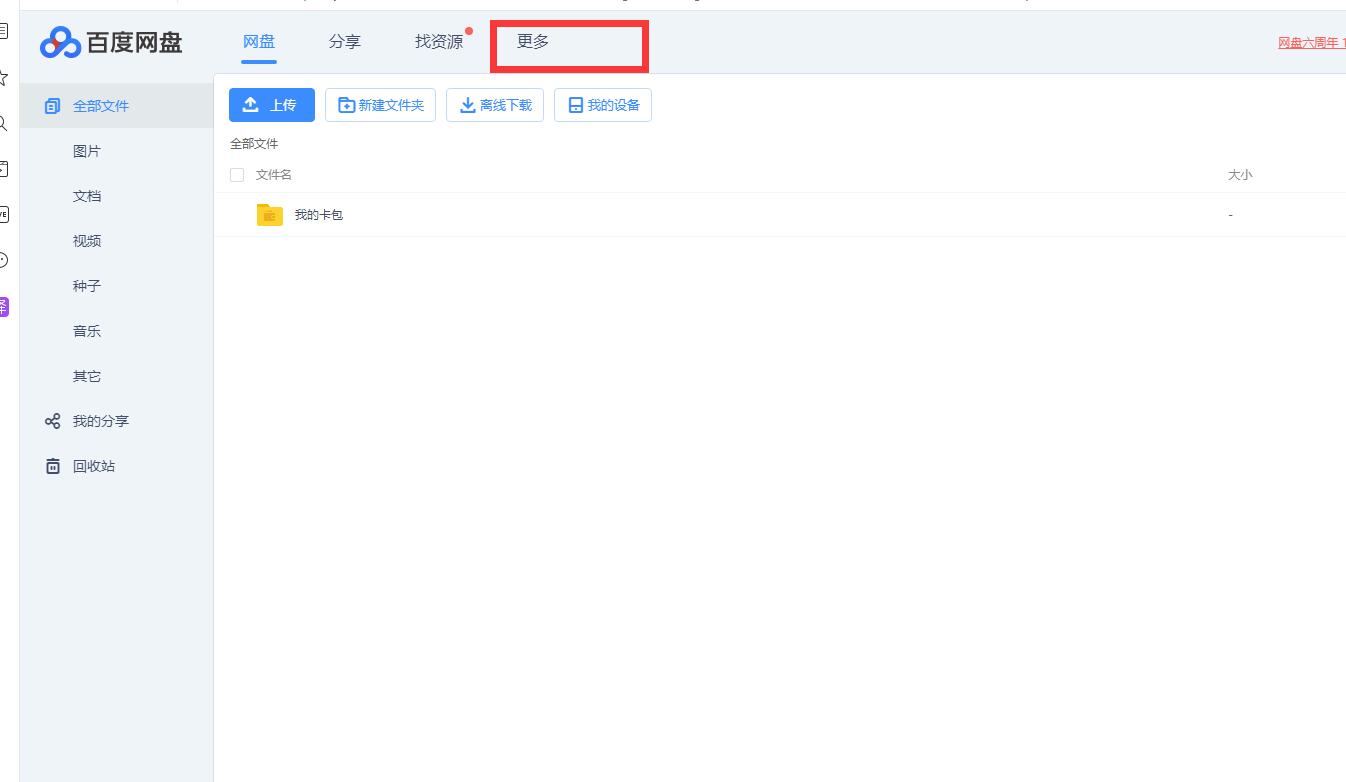
Task: Tick the select-all checkbox beside 文件名
Action: coord(237,175)
